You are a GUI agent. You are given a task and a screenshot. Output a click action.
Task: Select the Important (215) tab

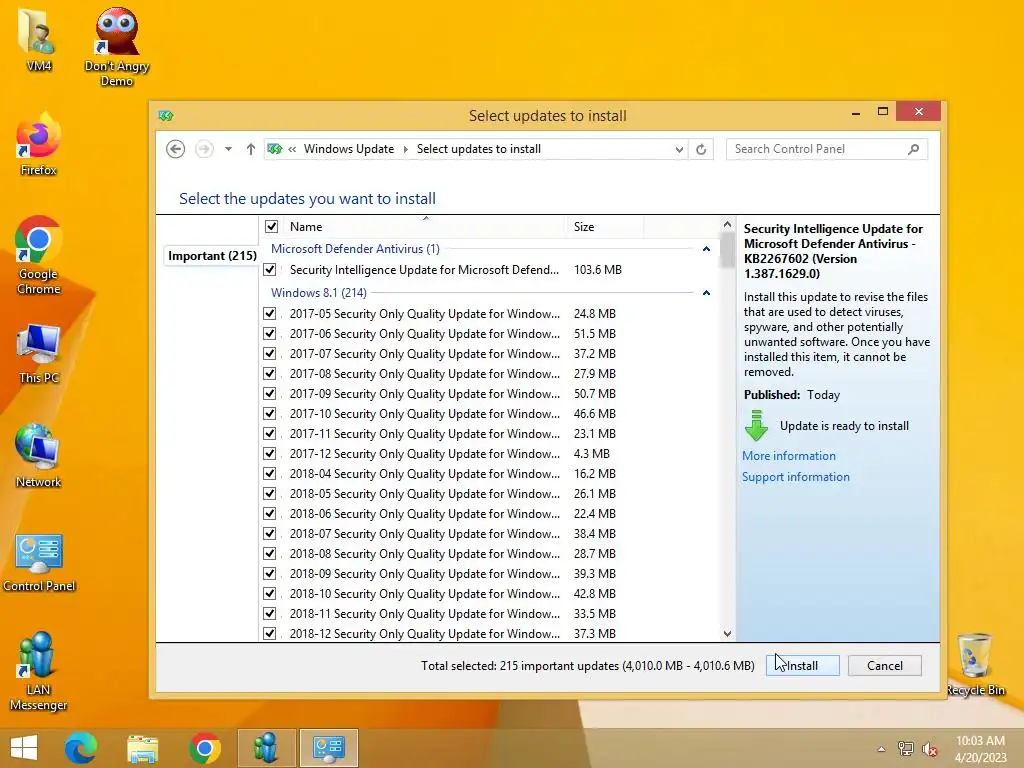coord(212,255)
